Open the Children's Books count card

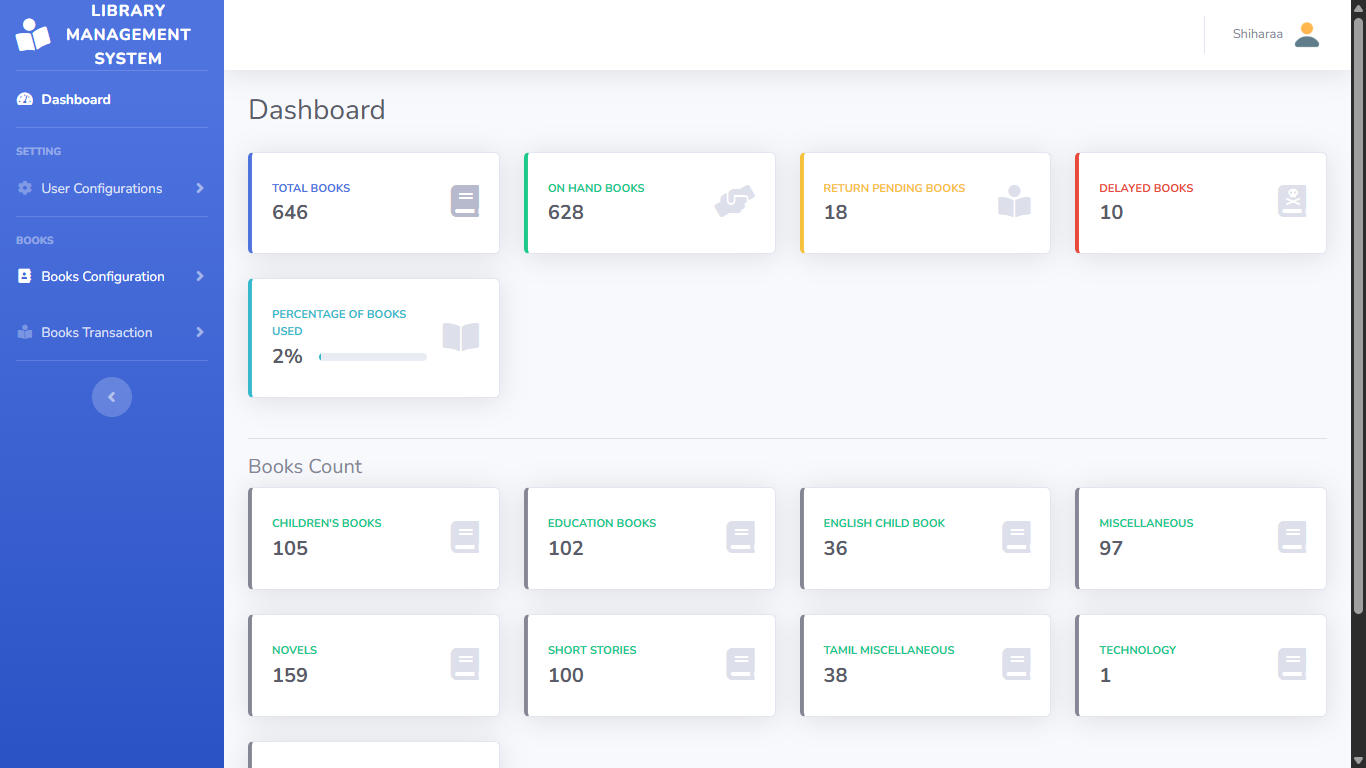pyautogui.click(x=373, y=538)
